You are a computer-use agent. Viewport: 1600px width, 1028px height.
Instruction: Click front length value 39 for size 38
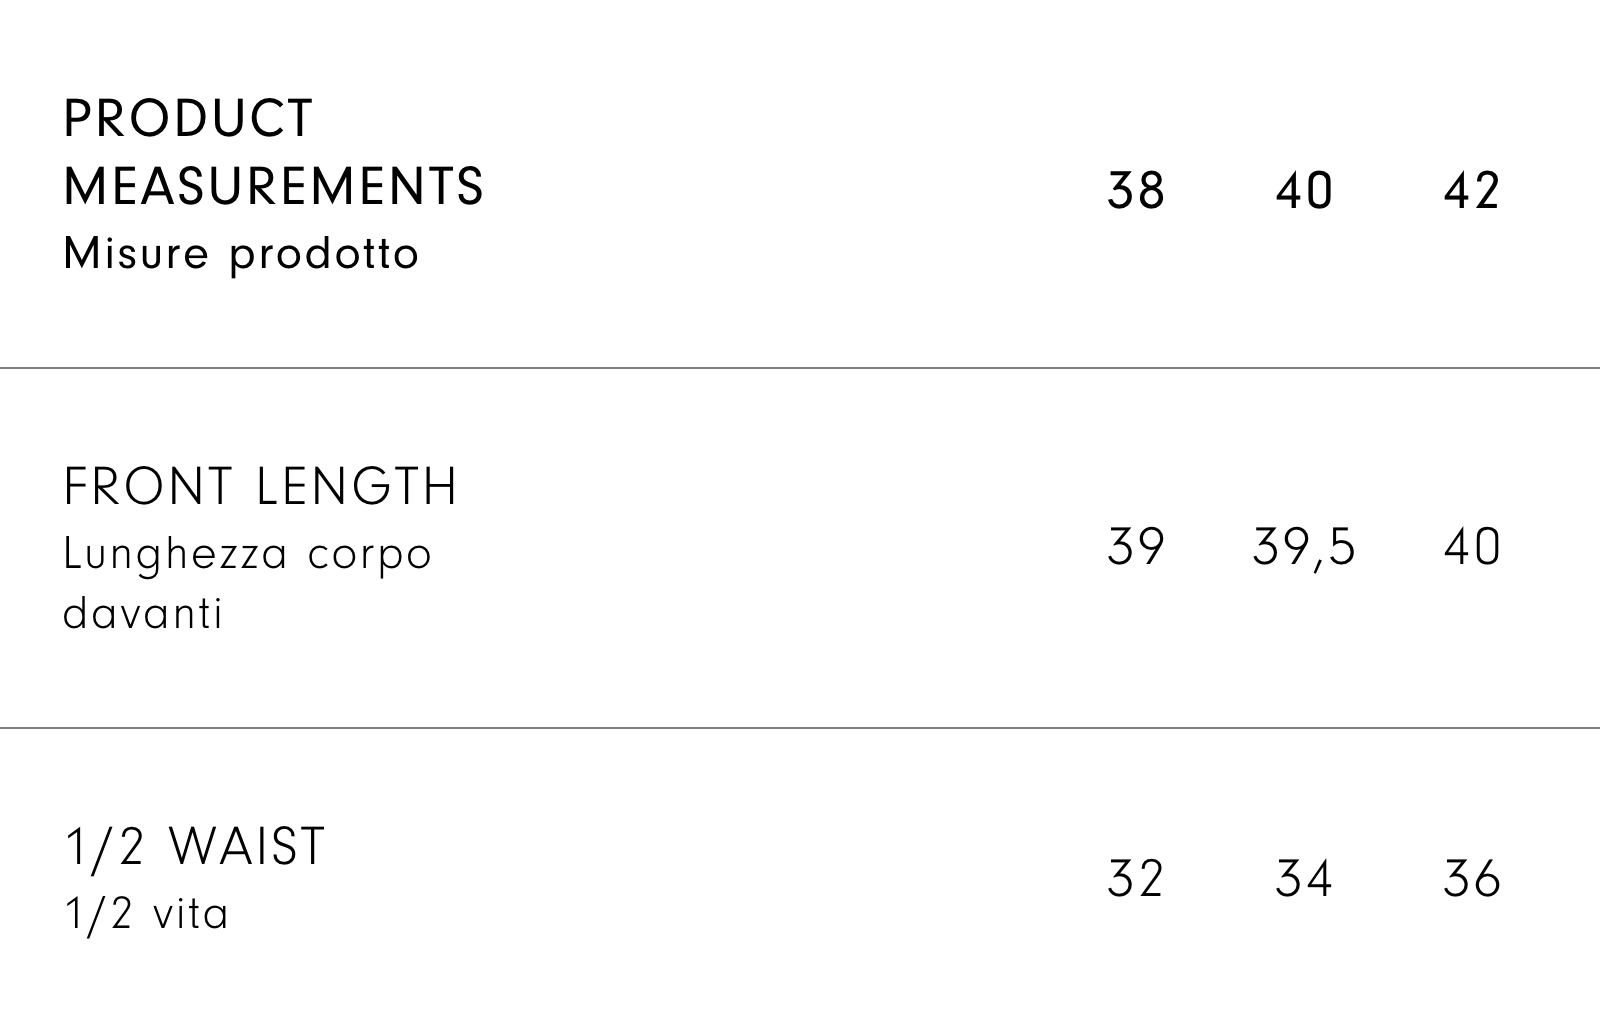pos(1136,548)
